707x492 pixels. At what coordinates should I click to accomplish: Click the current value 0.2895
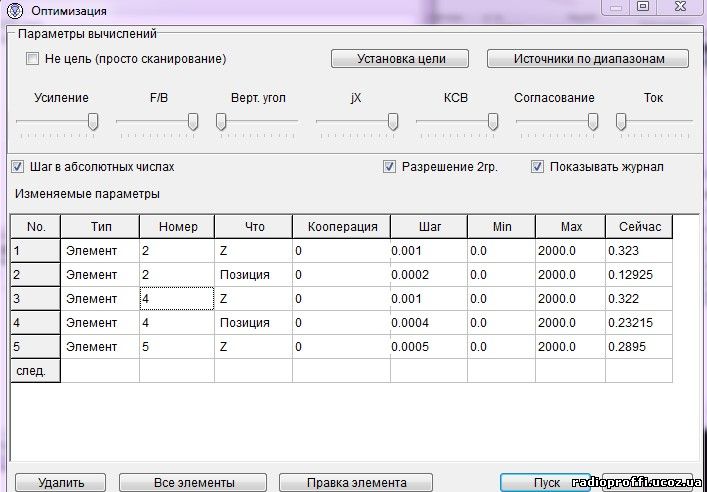(639, 346)
